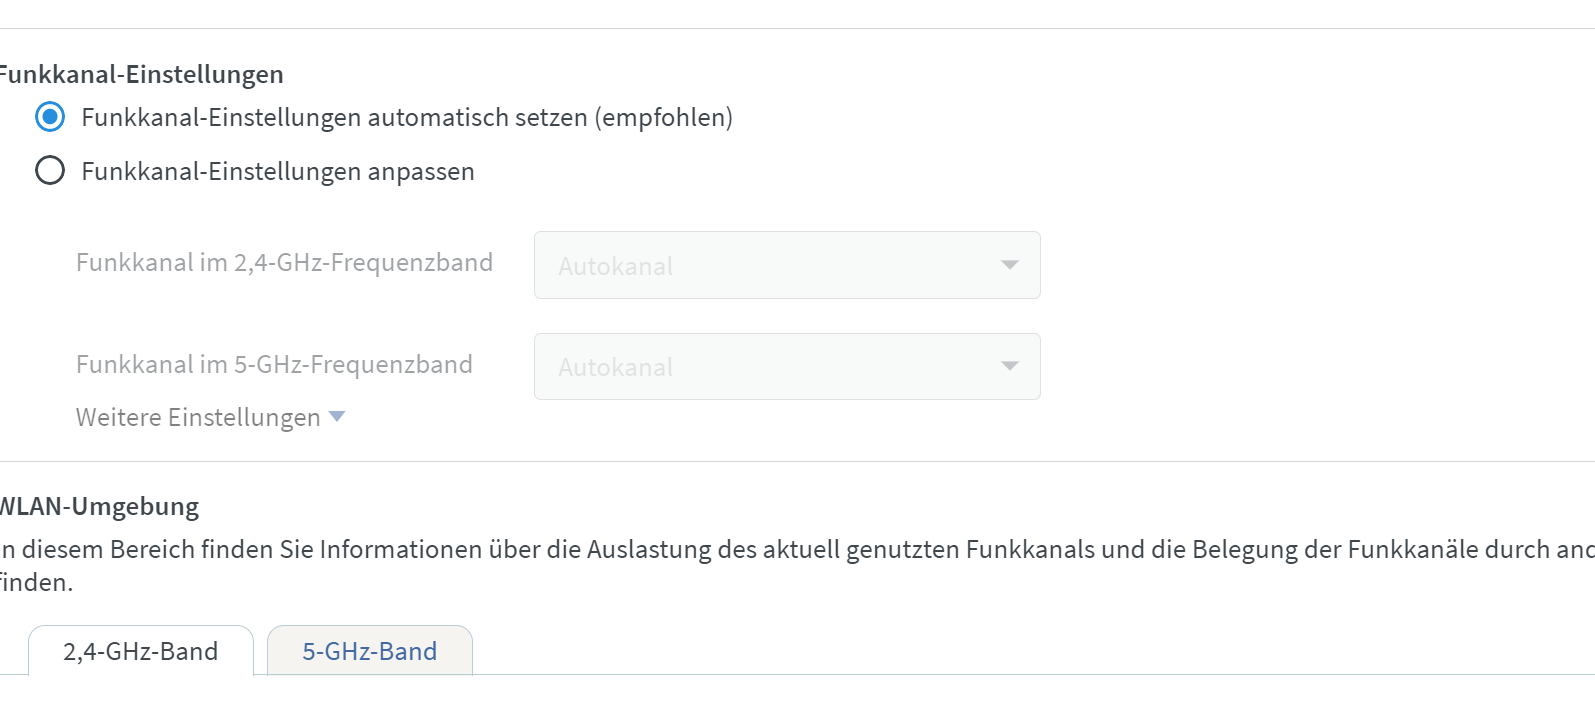This screenshot has height=708, width=1595.
Task: Click the 'Funkkanal im 5-GHz-Frequenzband' label
Action: click(x=274, y=365)
